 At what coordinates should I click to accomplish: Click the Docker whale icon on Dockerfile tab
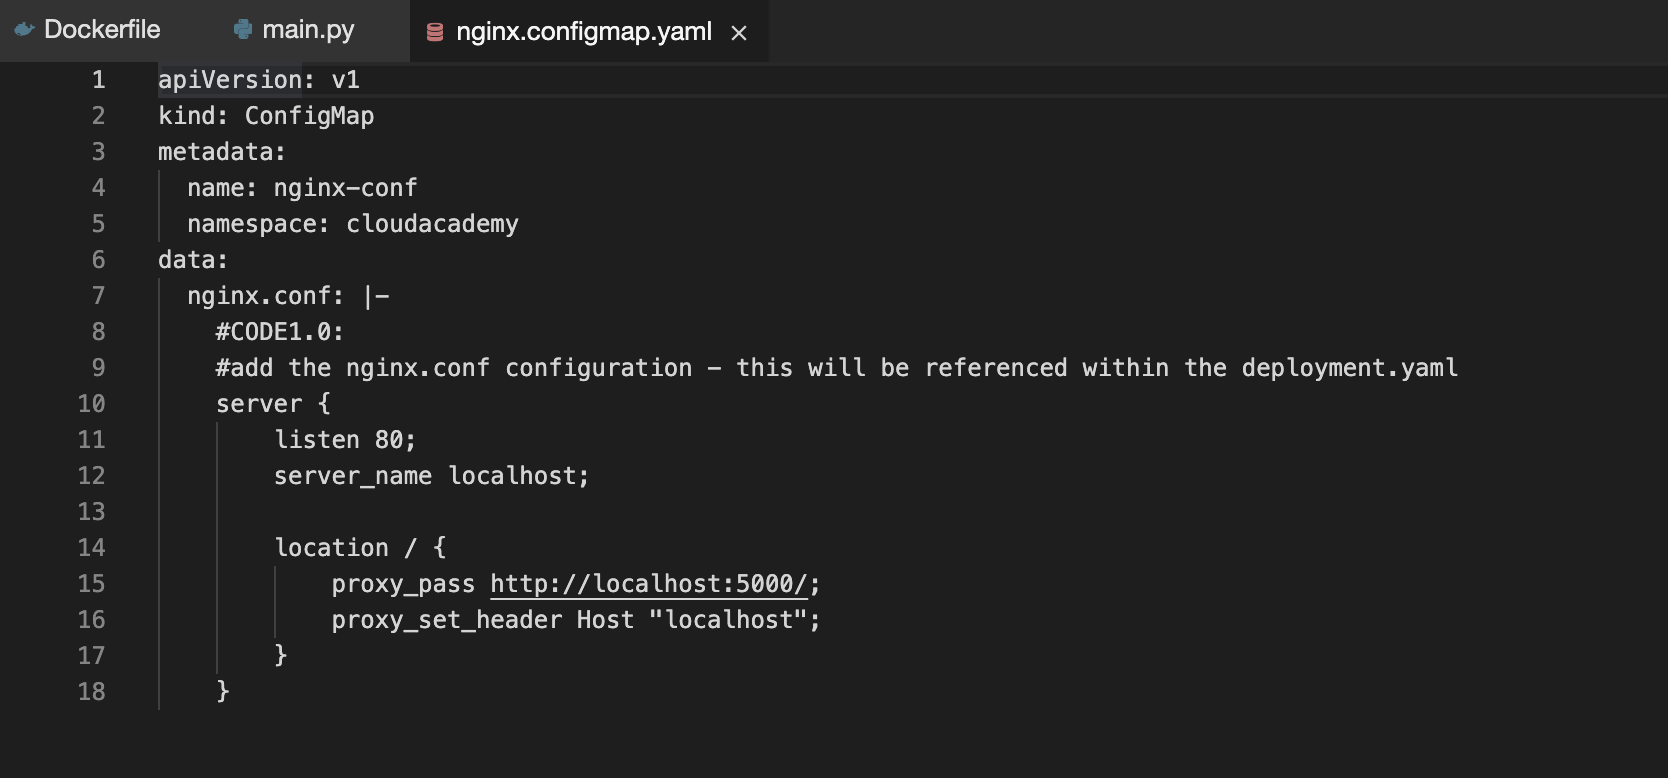point(24,30)
